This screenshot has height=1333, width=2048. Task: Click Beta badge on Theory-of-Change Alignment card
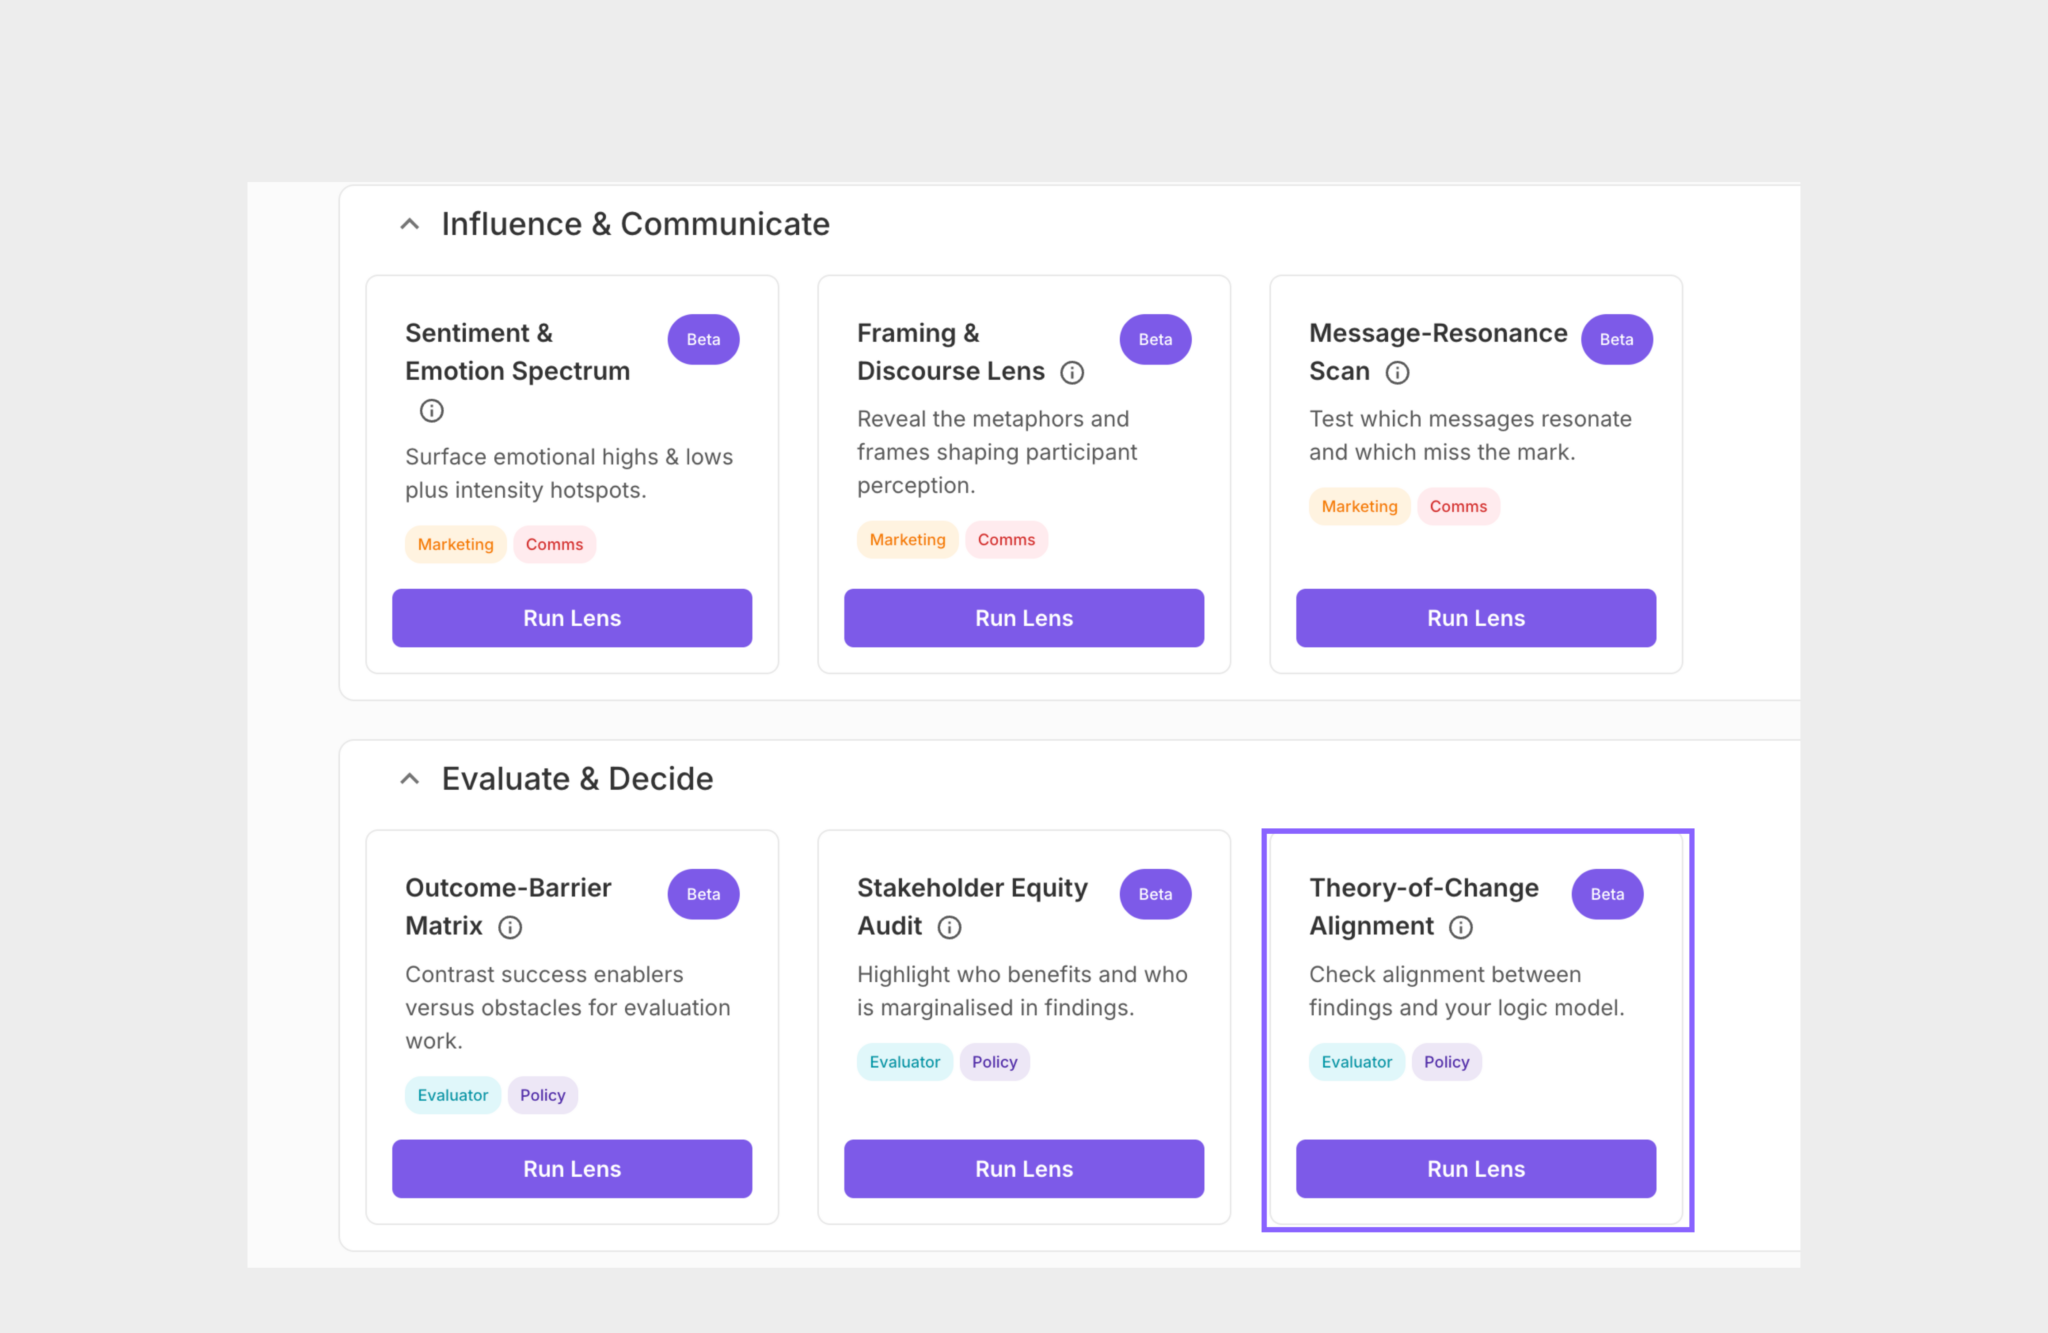point(1607,895)
